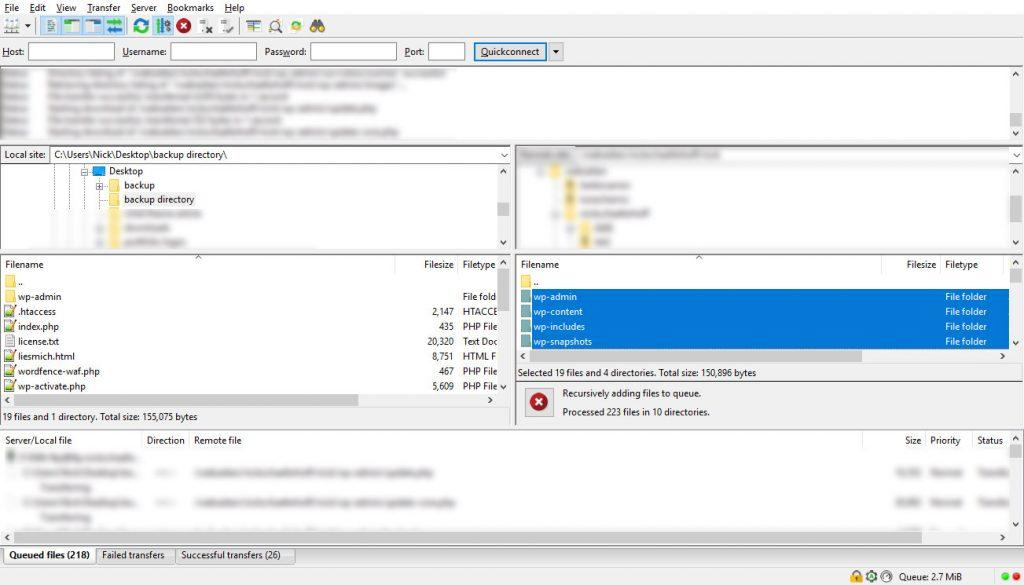
Task: Click the lock icon in the status bar
Action: (x=856, y=576)
